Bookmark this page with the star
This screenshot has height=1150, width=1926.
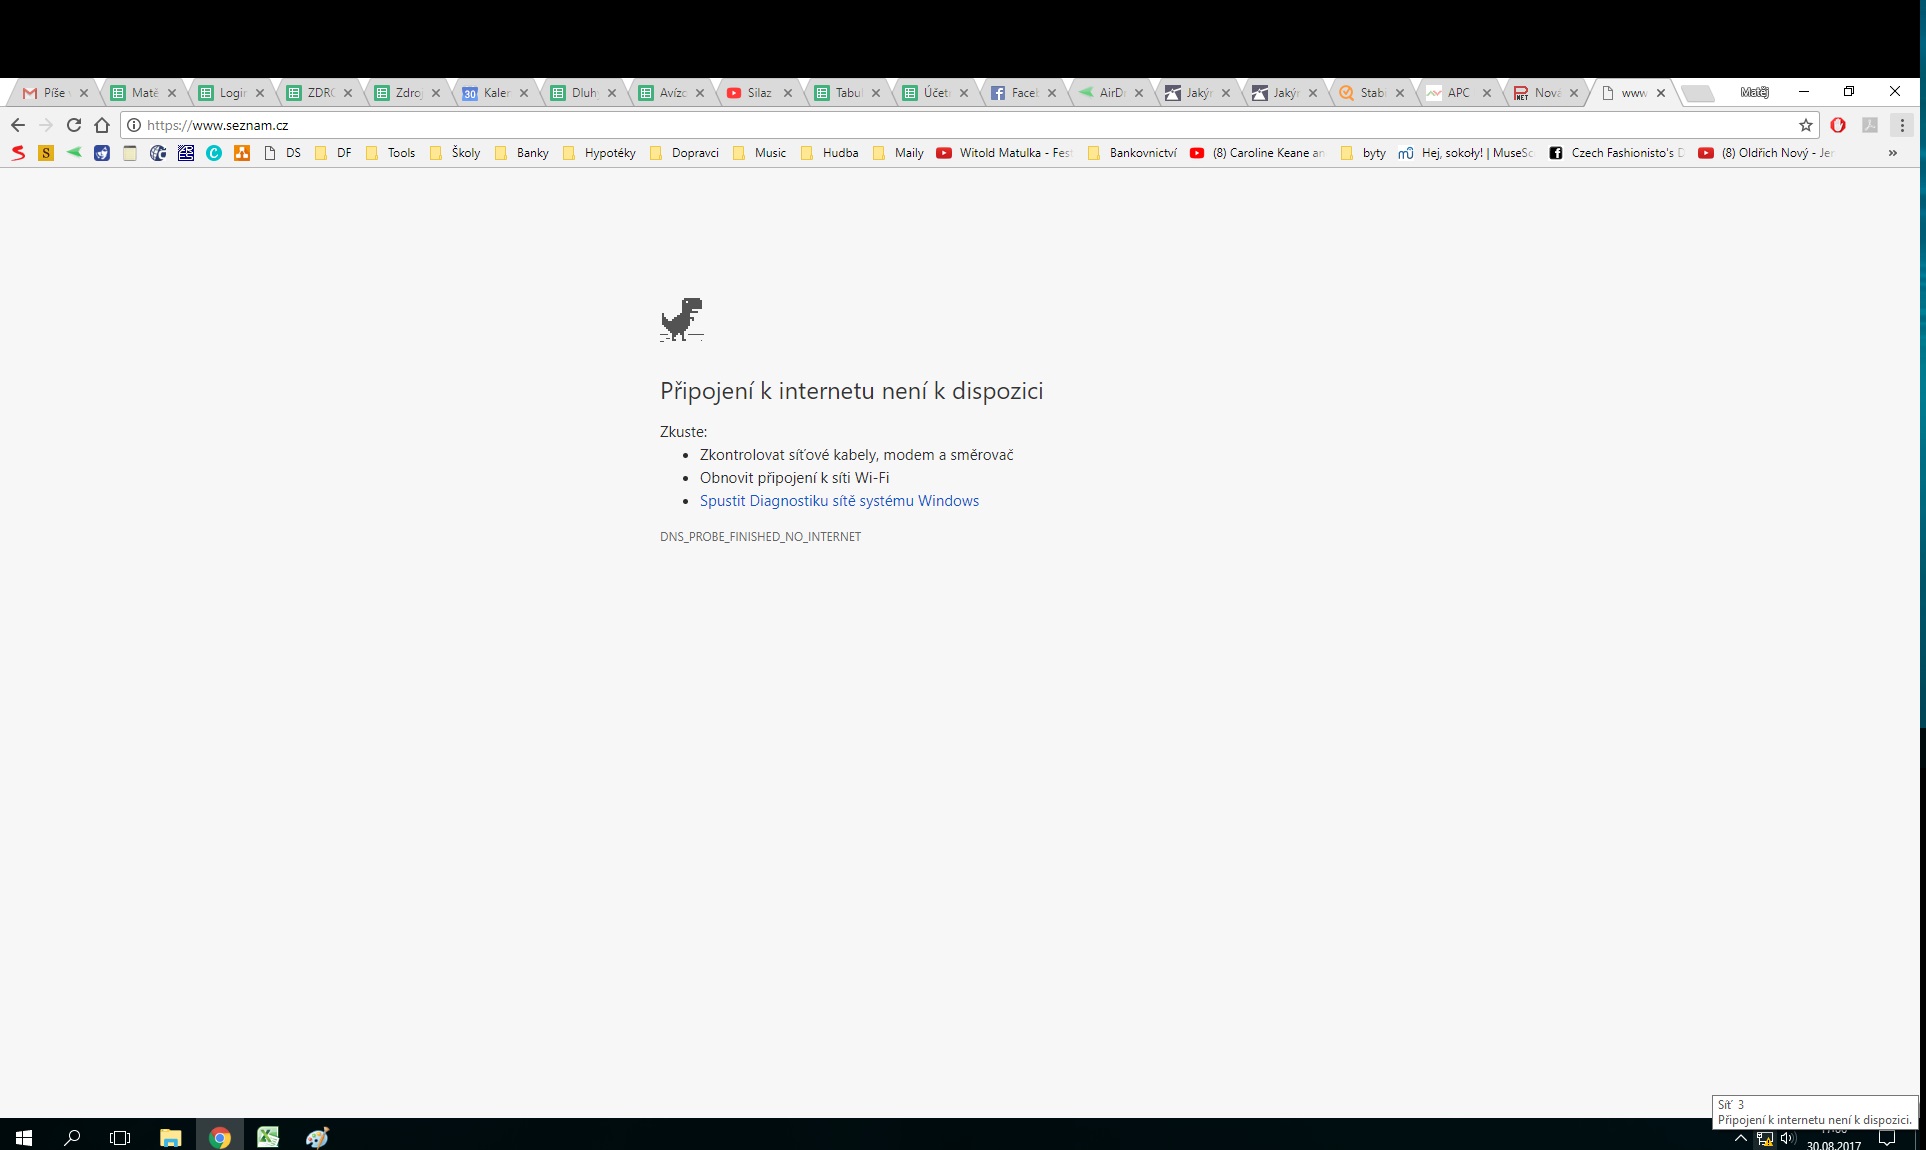coord(1805,125)
